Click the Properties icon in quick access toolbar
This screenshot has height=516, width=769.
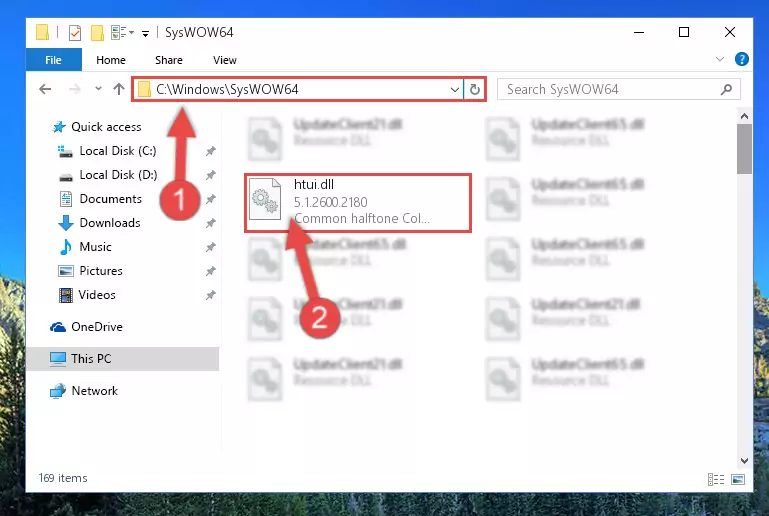75,33
